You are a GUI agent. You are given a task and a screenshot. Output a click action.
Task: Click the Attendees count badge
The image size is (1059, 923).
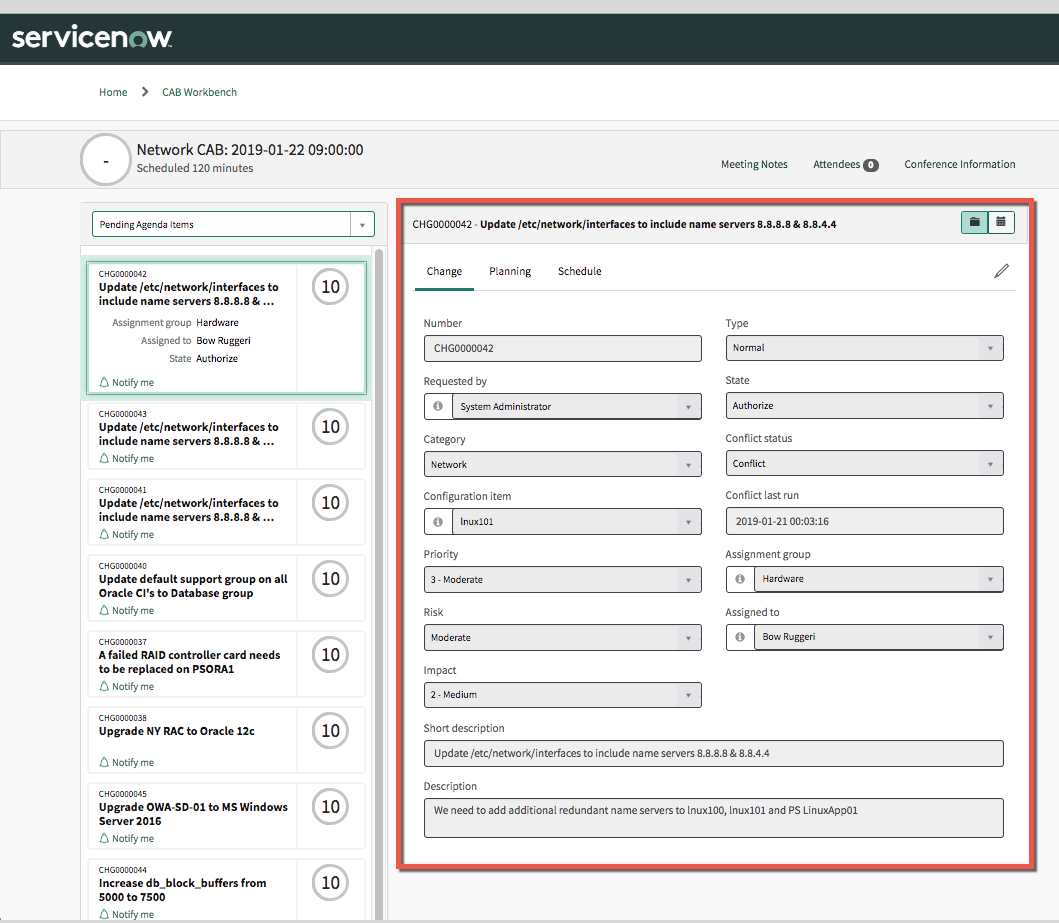[x=871, y=165]
